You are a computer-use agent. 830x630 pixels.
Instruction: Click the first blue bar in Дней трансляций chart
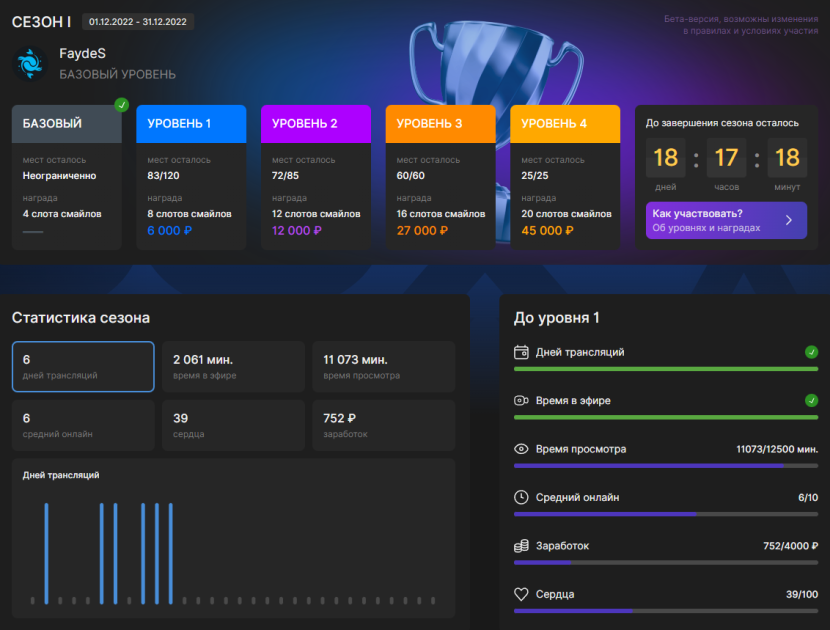click(x=47, y=553)
